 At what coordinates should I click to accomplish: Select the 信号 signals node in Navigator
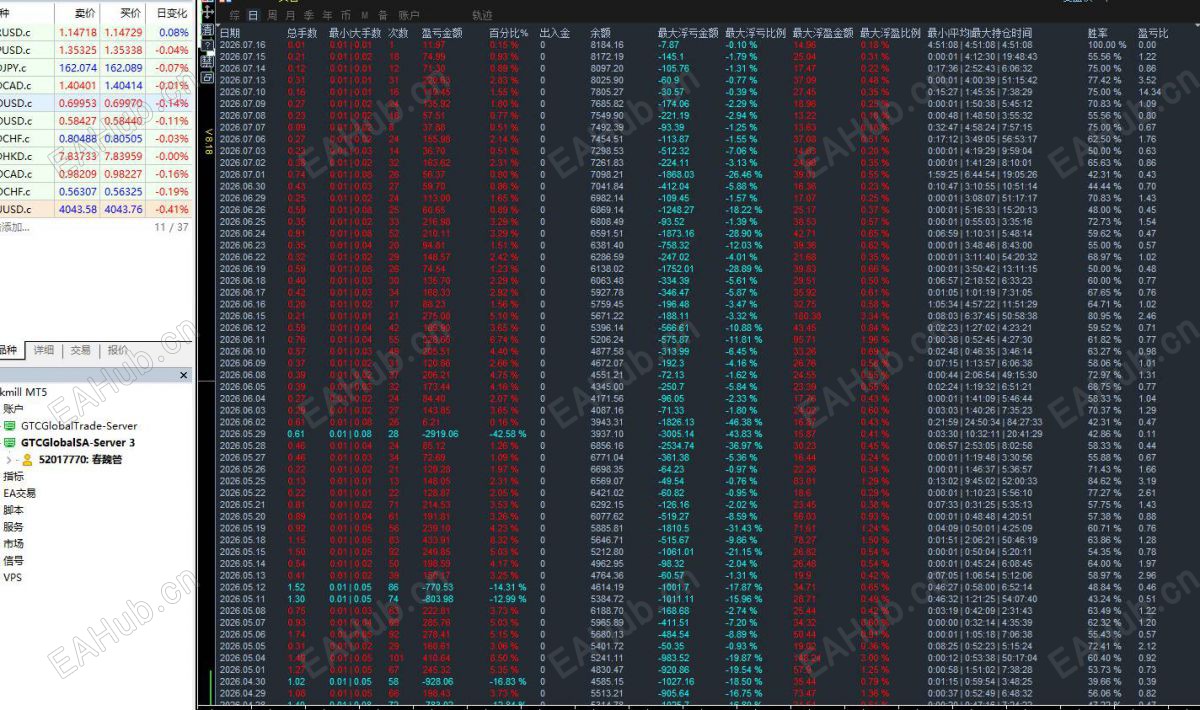point(14,560)
